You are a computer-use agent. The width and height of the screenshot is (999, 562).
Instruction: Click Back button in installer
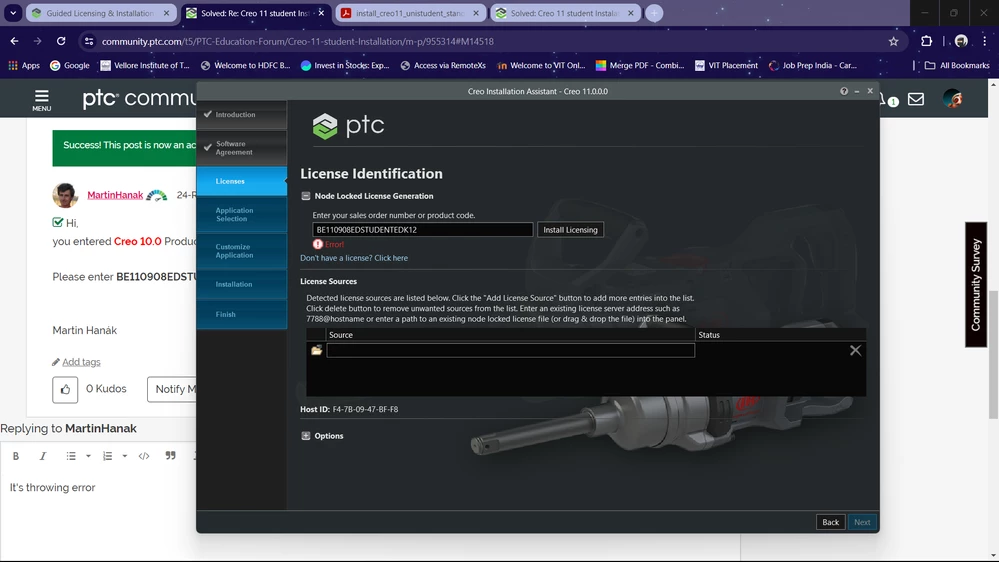(830, 522)
